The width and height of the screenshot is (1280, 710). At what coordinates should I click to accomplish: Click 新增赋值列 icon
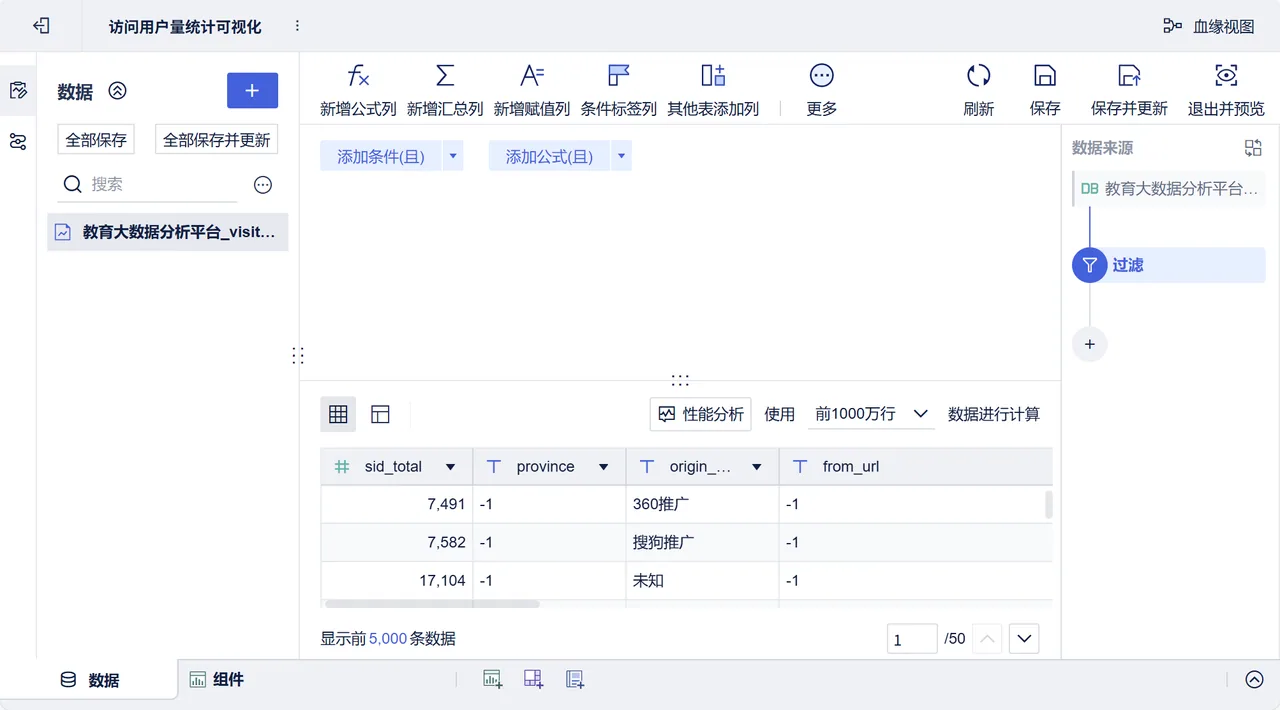[532, 76]
